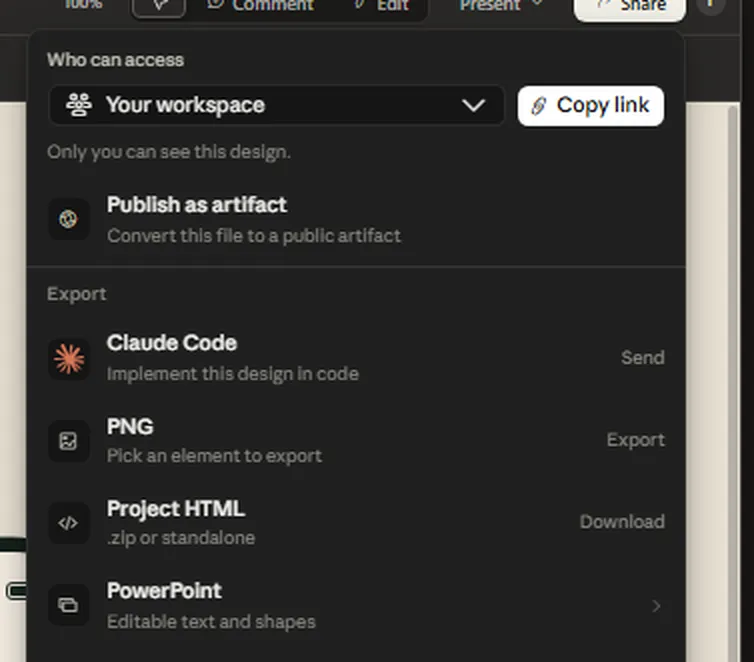The image size is (754, 662).
Task: Switch to Comment mode in toolbar
Action: click(261, 6)
